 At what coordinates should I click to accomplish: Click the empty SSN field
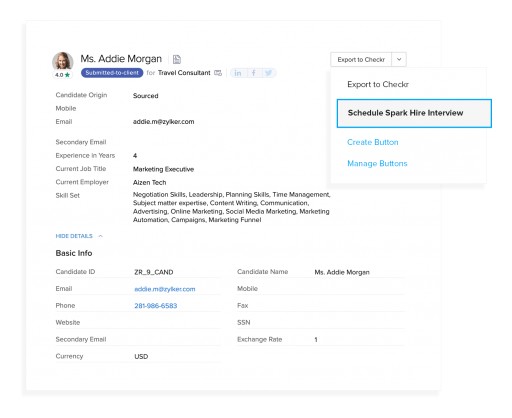(x=359, y=322)
